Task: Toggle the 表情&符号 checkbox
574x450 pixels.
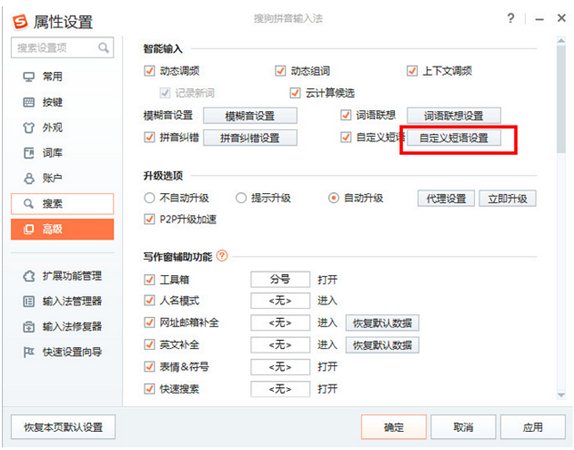Action: pos(149,367)
